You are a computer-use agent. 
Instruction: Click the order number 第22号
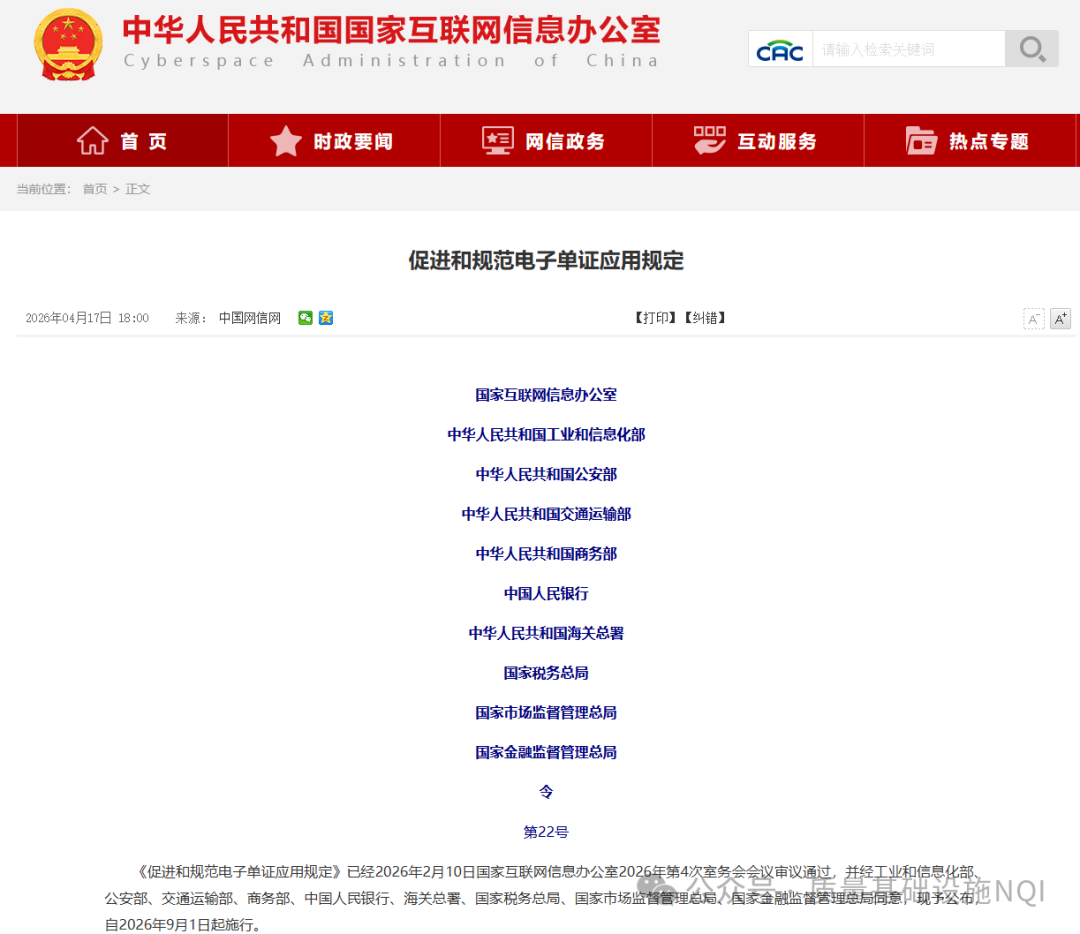546,832
